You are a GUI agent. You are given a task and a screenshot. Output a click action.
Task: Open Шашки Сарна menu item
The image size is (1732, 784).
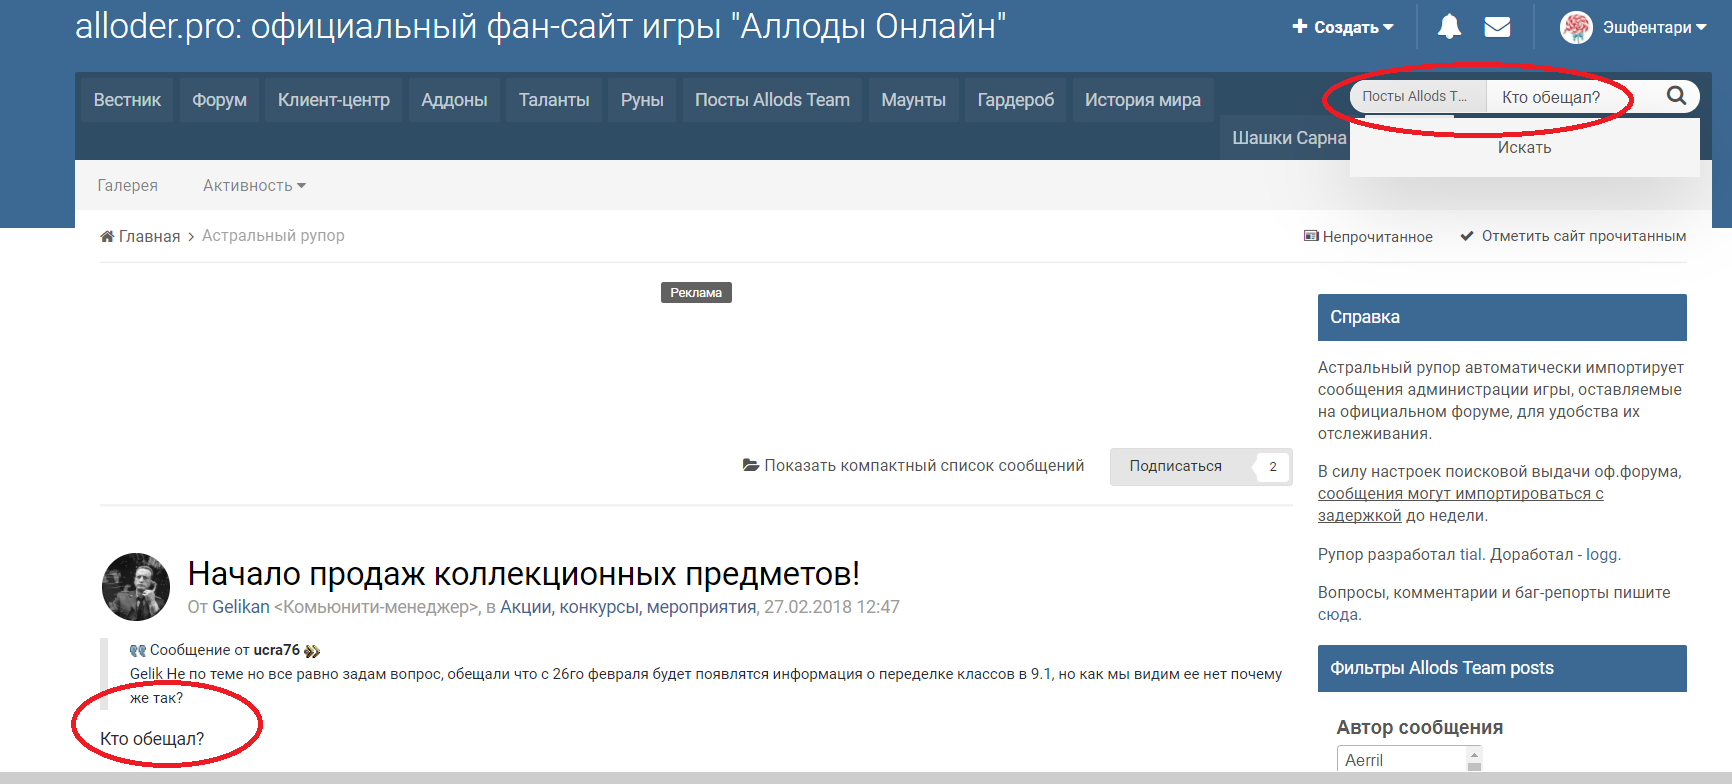pos(1289,138)
